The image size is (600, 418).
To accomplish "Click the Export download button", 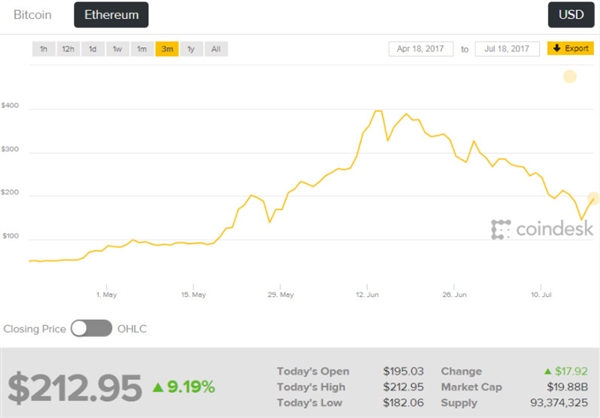I will [571, 48].
